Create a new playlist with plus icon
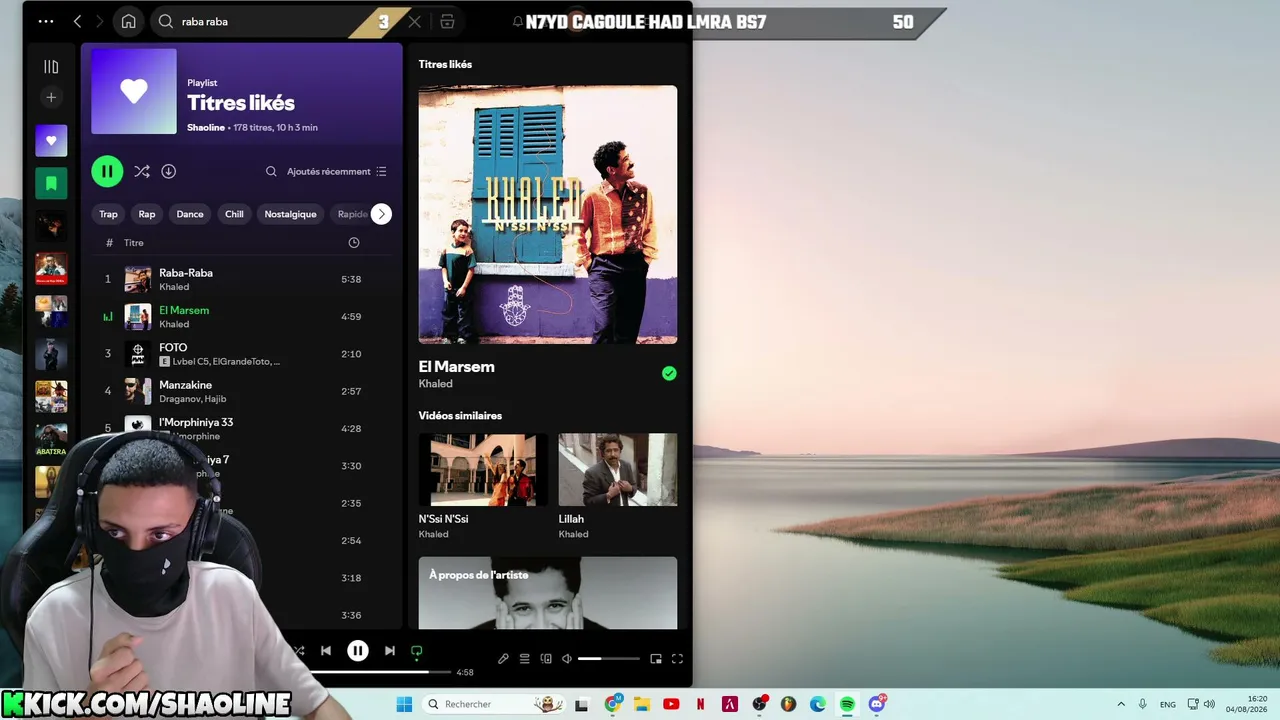 (51, 97)
